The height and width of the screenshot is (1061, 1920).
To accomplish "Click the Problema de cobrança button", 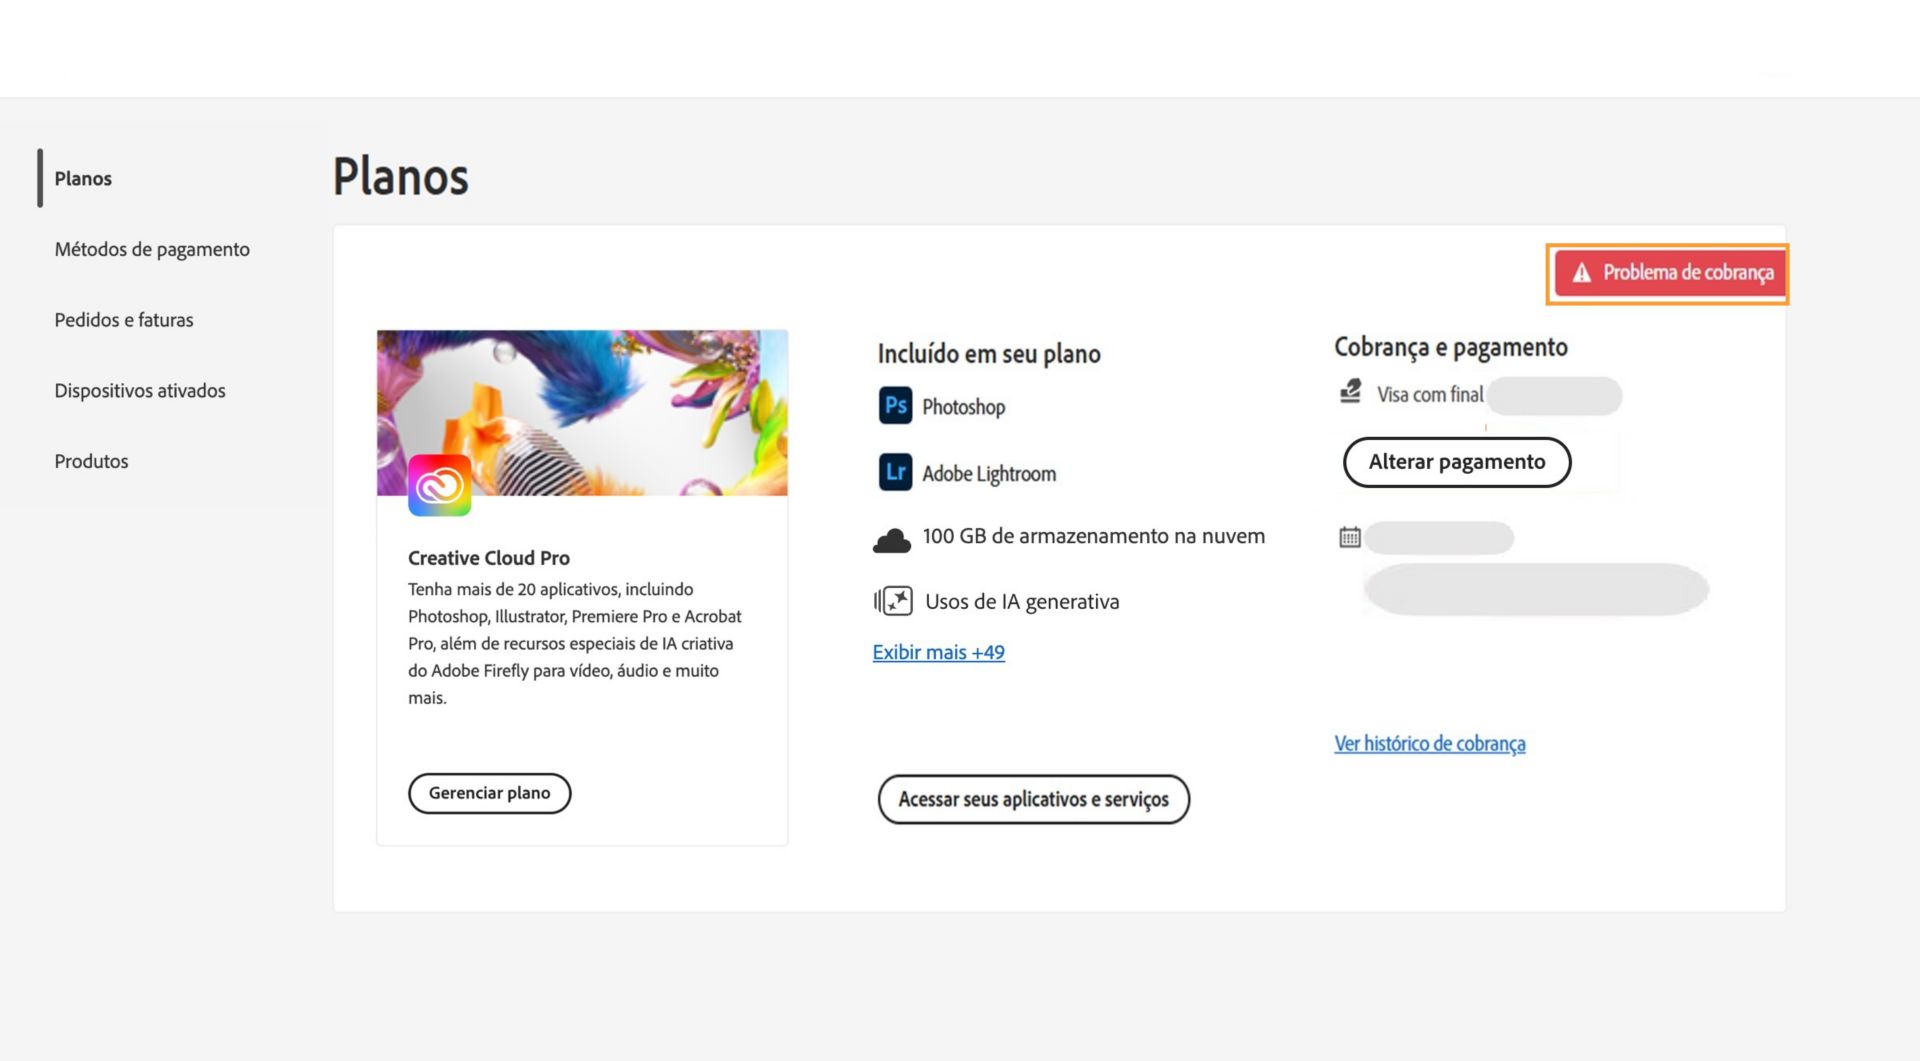I will (x=1668, y=273).
